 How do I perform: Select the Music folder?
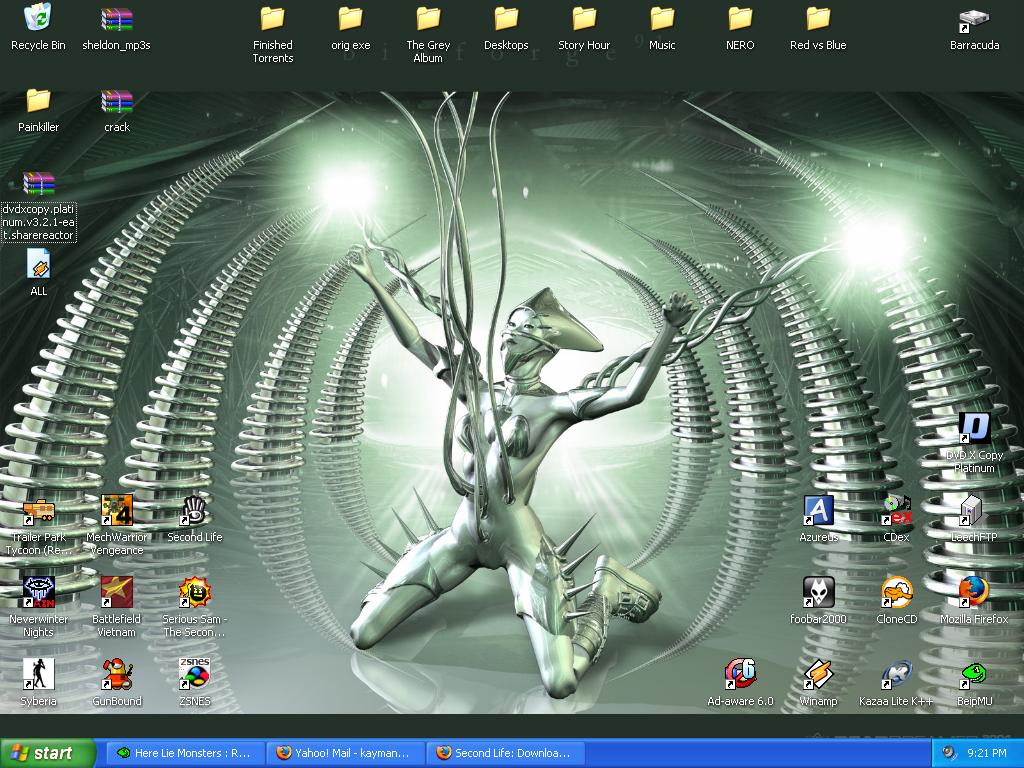click(662, 19)
